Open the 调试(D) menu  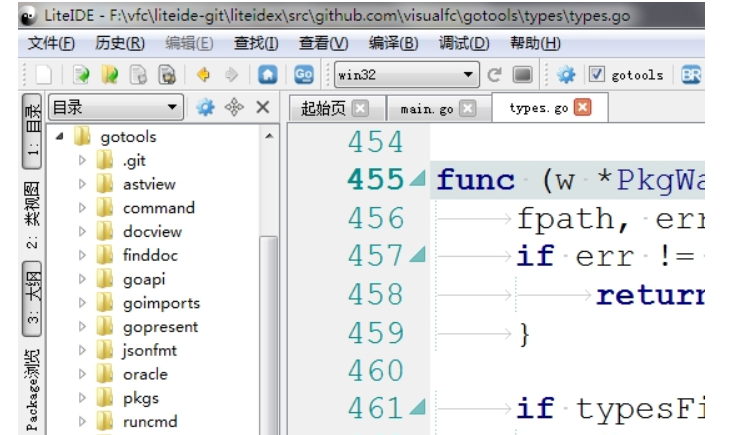coord(463,43)
